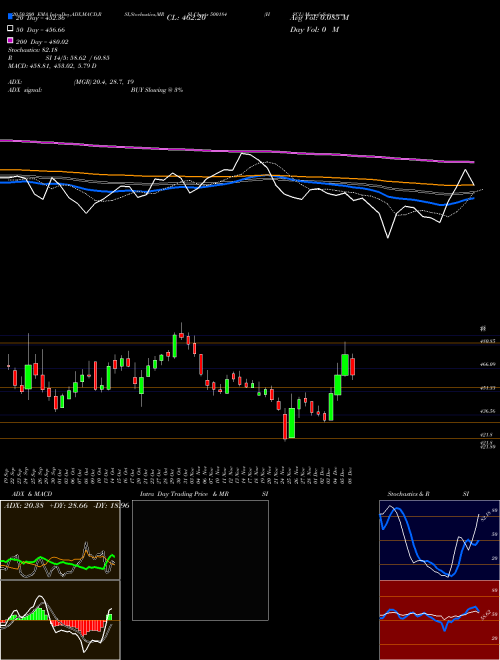The height and width of the screenshot is (660, 500).
Task: Select the MACD: 458.81, 453.02, 5.79 D line
Action: pyautogui.click(x=52, y=66)
